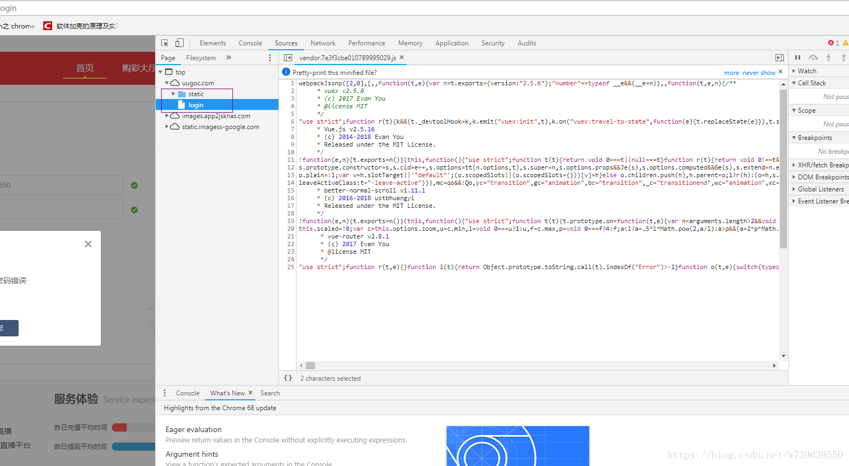Toggle the device toolbar icon
Screen dimensions: 849x466
[179, 43]
